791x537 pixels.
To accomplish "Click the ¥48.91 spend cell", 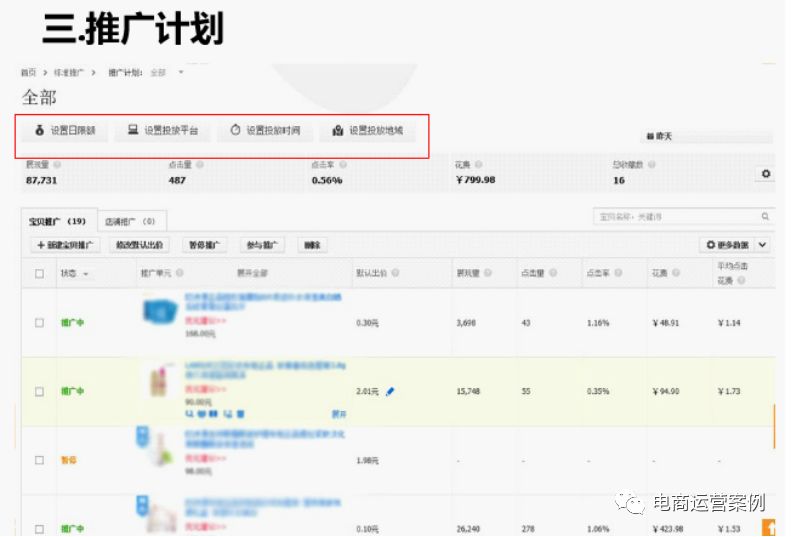I will [x=666, y=323].
